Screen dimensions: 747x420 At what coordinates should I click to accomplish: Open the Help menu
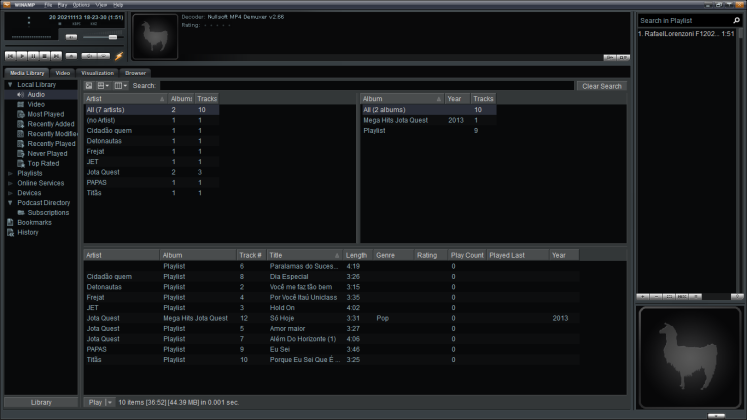tap(118, 5)
